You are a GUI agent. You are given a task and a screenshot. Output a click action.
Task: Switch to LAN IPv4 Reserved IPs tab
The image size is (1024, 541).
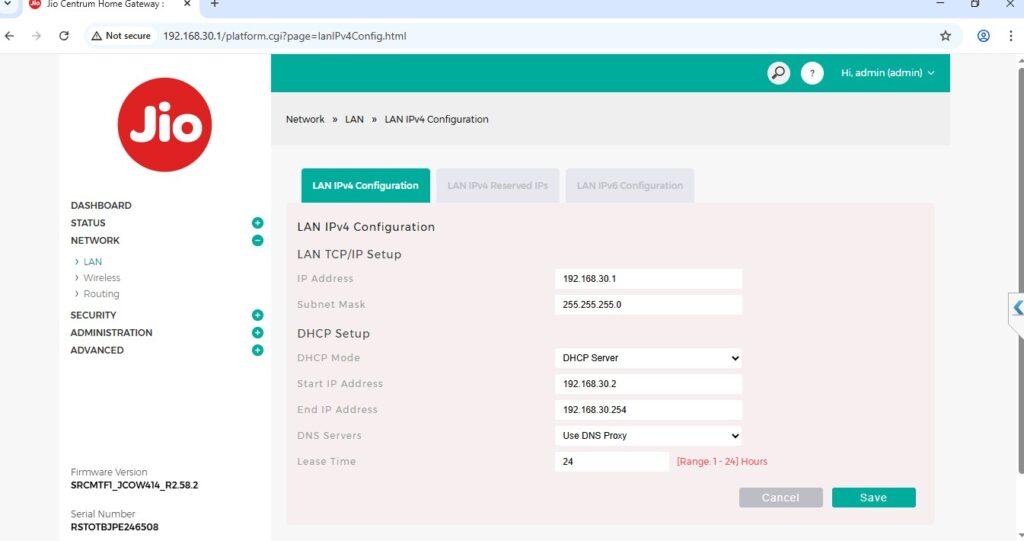coord(498,186)
